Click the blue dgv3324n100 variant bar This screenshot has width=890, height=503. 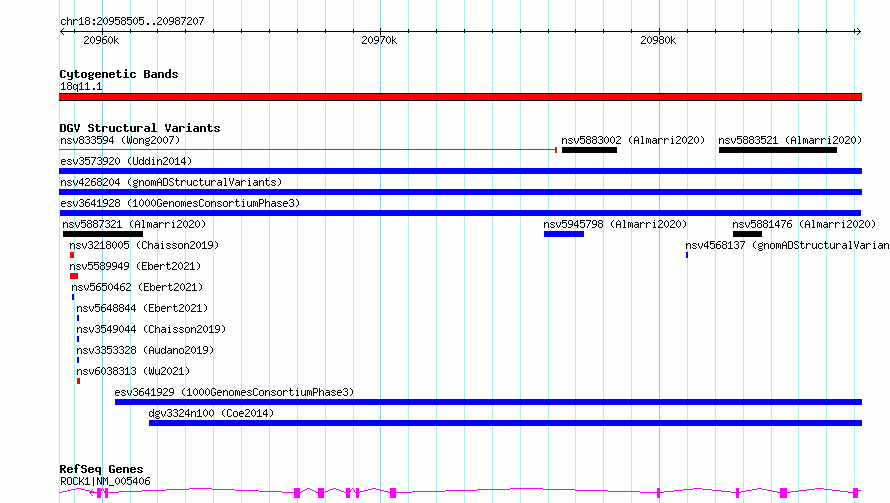point(505,423)
